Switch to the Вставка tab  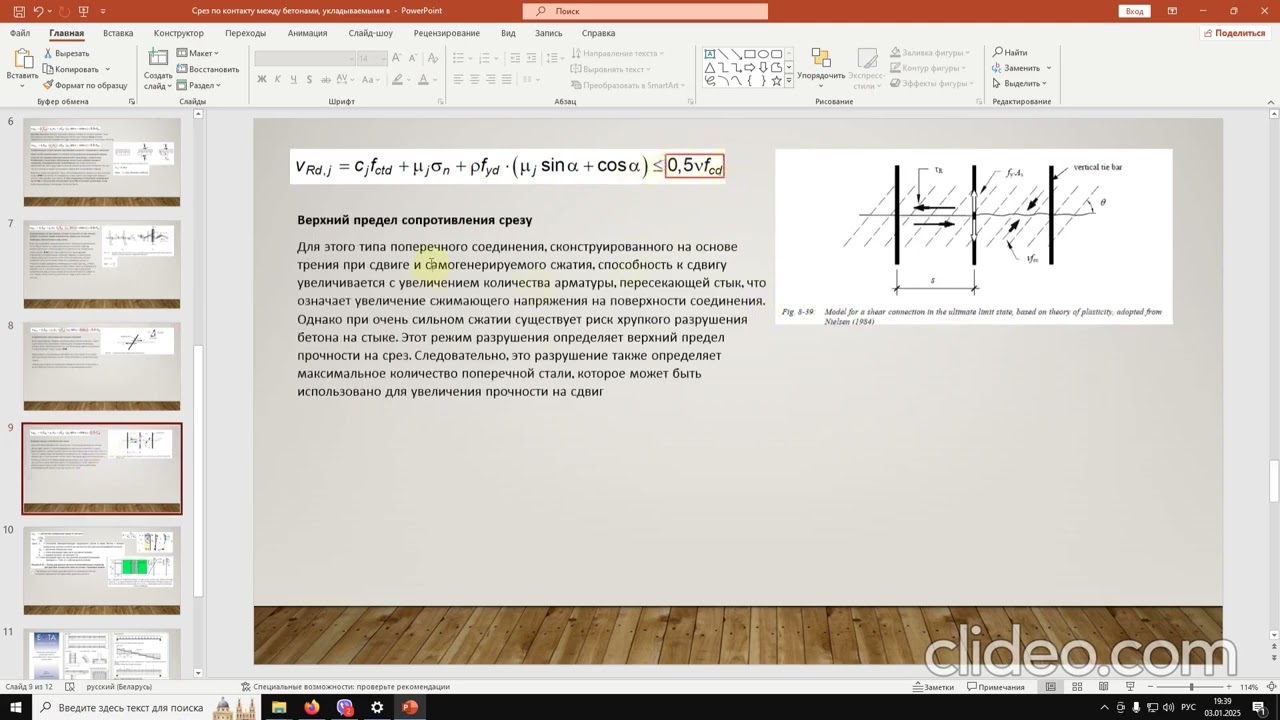pyautogui.click(x=118, y=33)
